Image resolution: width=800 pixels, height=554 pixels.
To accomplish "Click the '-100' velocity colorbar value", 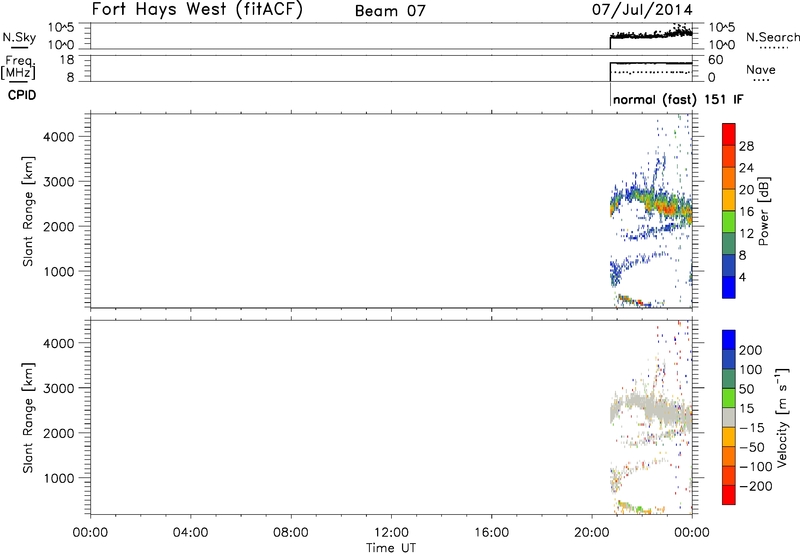I will [756, 467].
